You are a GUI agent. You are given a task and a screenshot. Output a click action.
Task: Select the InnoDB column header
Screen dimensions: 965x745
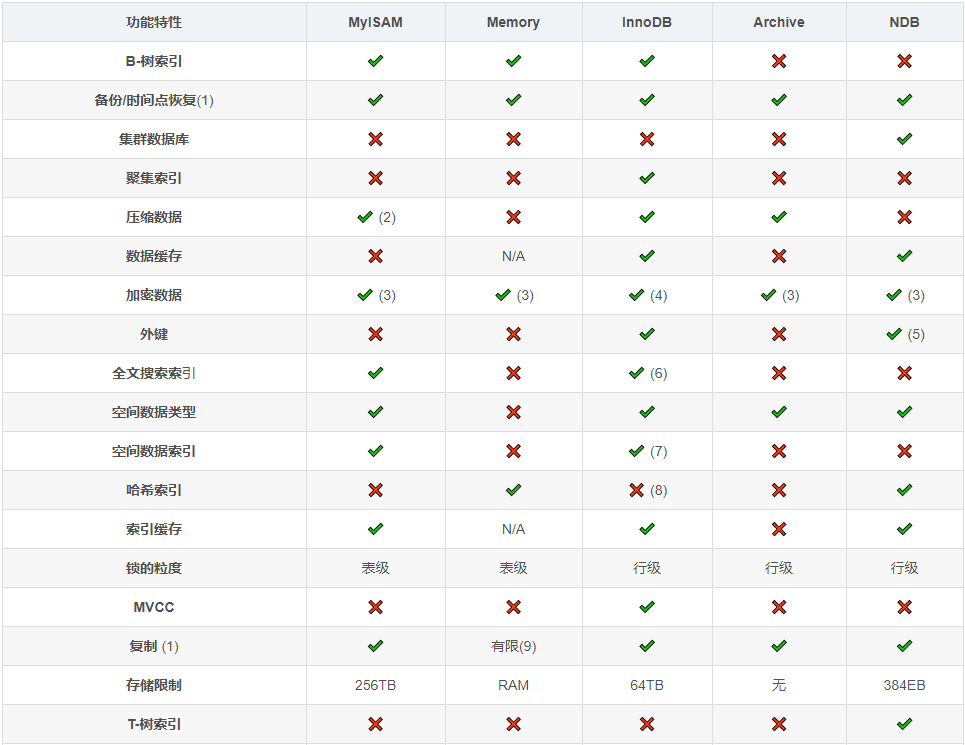point(647,22)
